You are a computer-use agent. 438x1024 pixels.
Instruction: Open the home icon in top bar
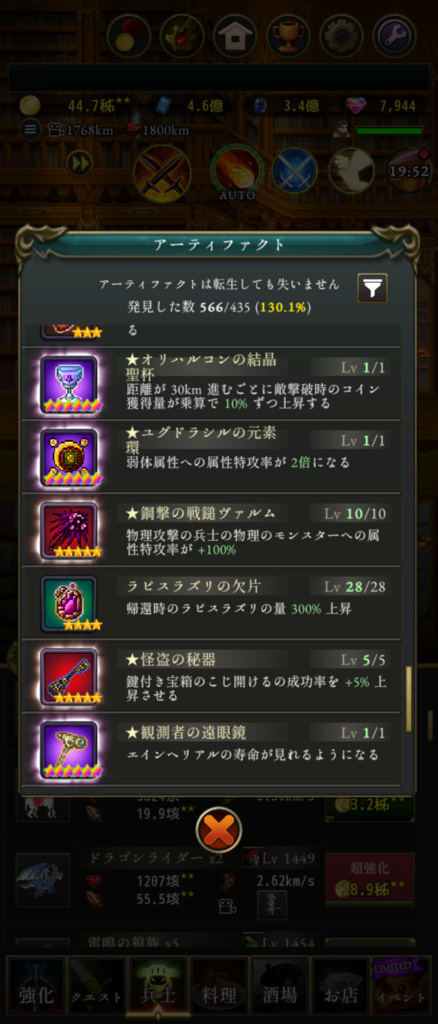pyautogui.click(x=235, y=35)
